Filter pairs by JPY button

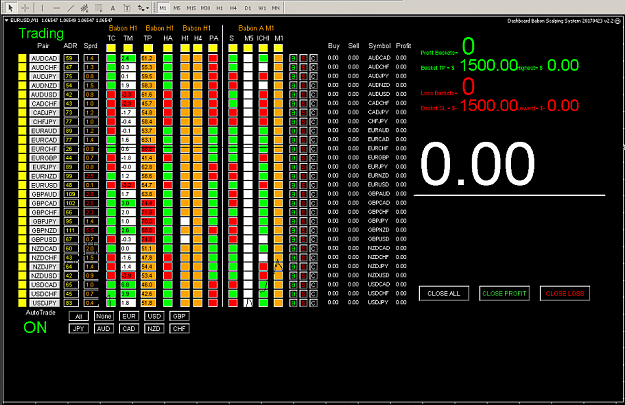(79, 329)
